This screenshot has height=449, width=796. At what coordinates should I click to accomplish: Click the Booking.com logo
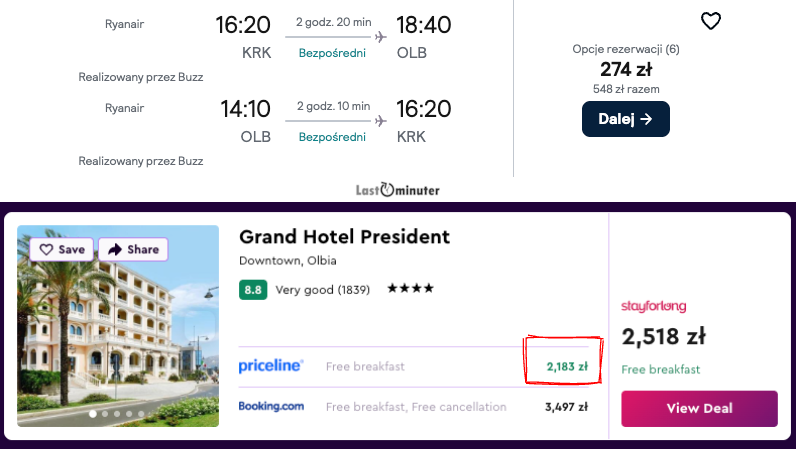point(270,407)
